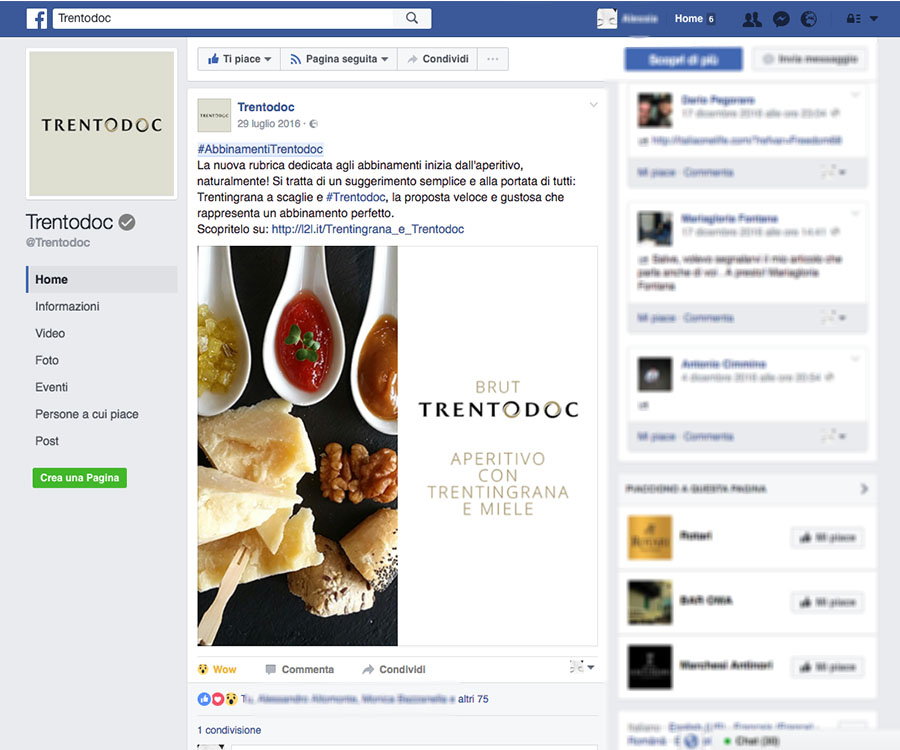
Task: Click the Condividi button below the cover
Action: [x=437, y=59]
